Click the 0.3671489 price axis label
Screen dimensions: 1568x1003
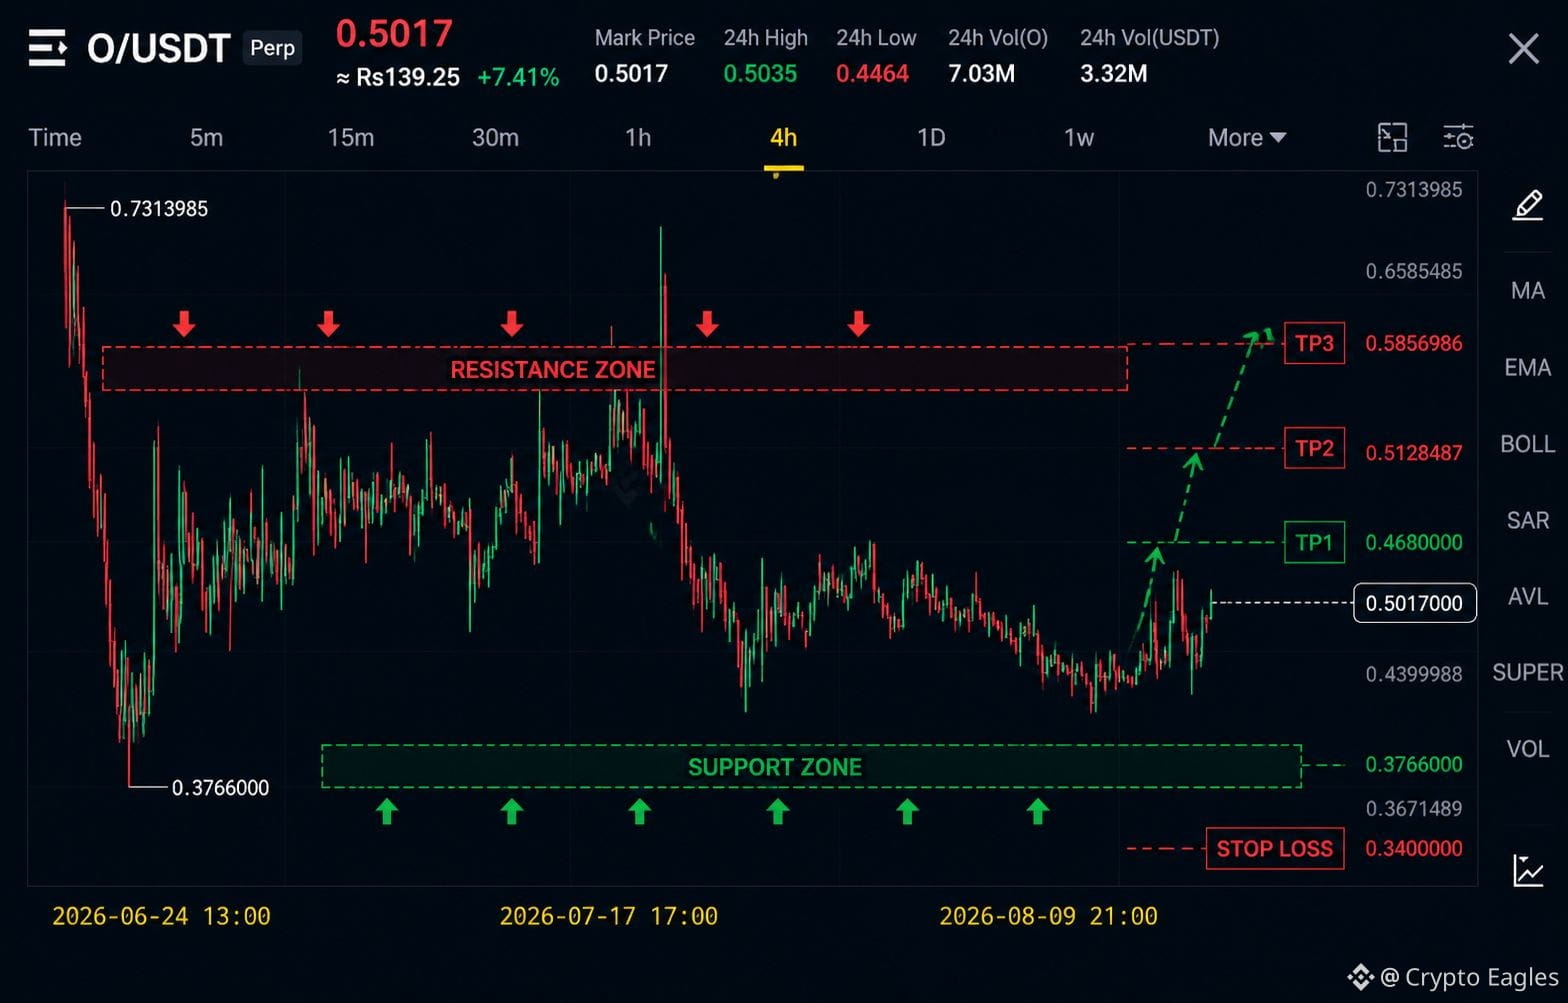(x=1414, y=808)
